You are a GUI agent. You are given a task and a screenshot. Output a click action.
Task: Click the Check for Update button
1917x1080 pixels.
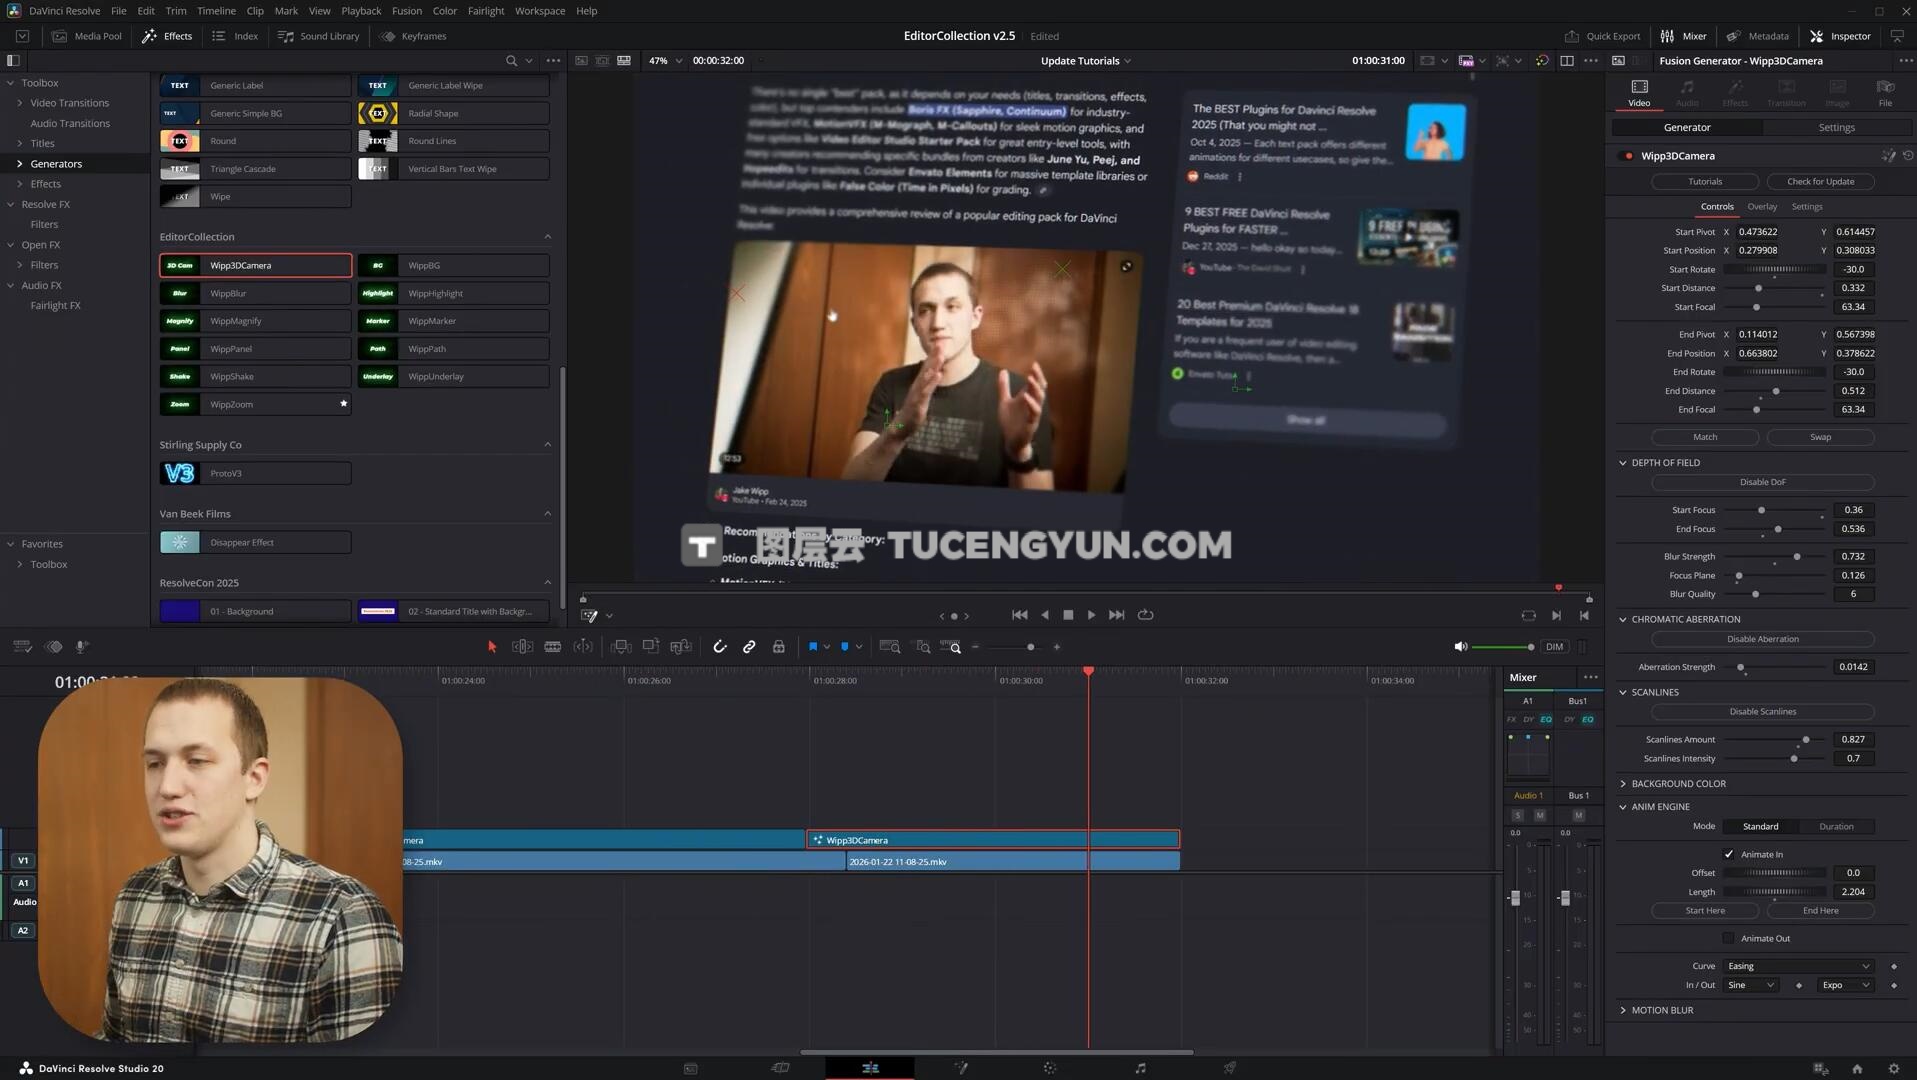(1819, 182)
